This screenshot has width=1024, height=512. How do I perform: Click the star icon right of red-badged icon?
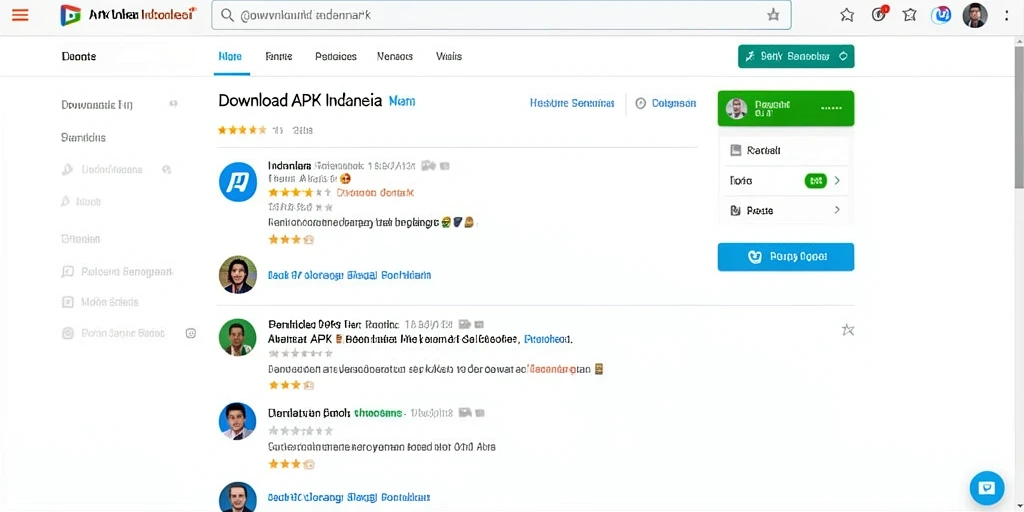tap(909, 14)
